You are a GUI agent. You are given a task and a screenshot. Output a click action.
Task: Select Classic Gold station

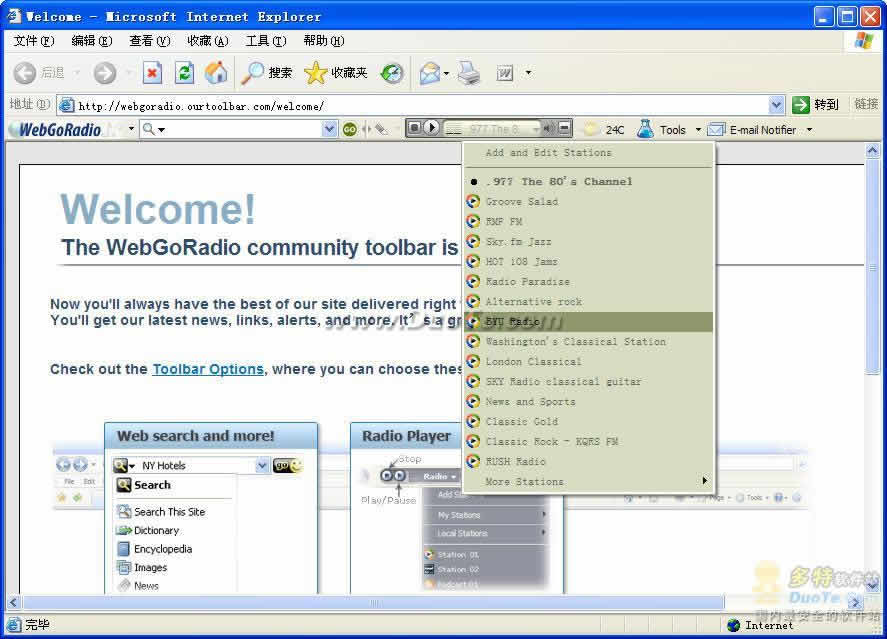click(x=588, y=422)
